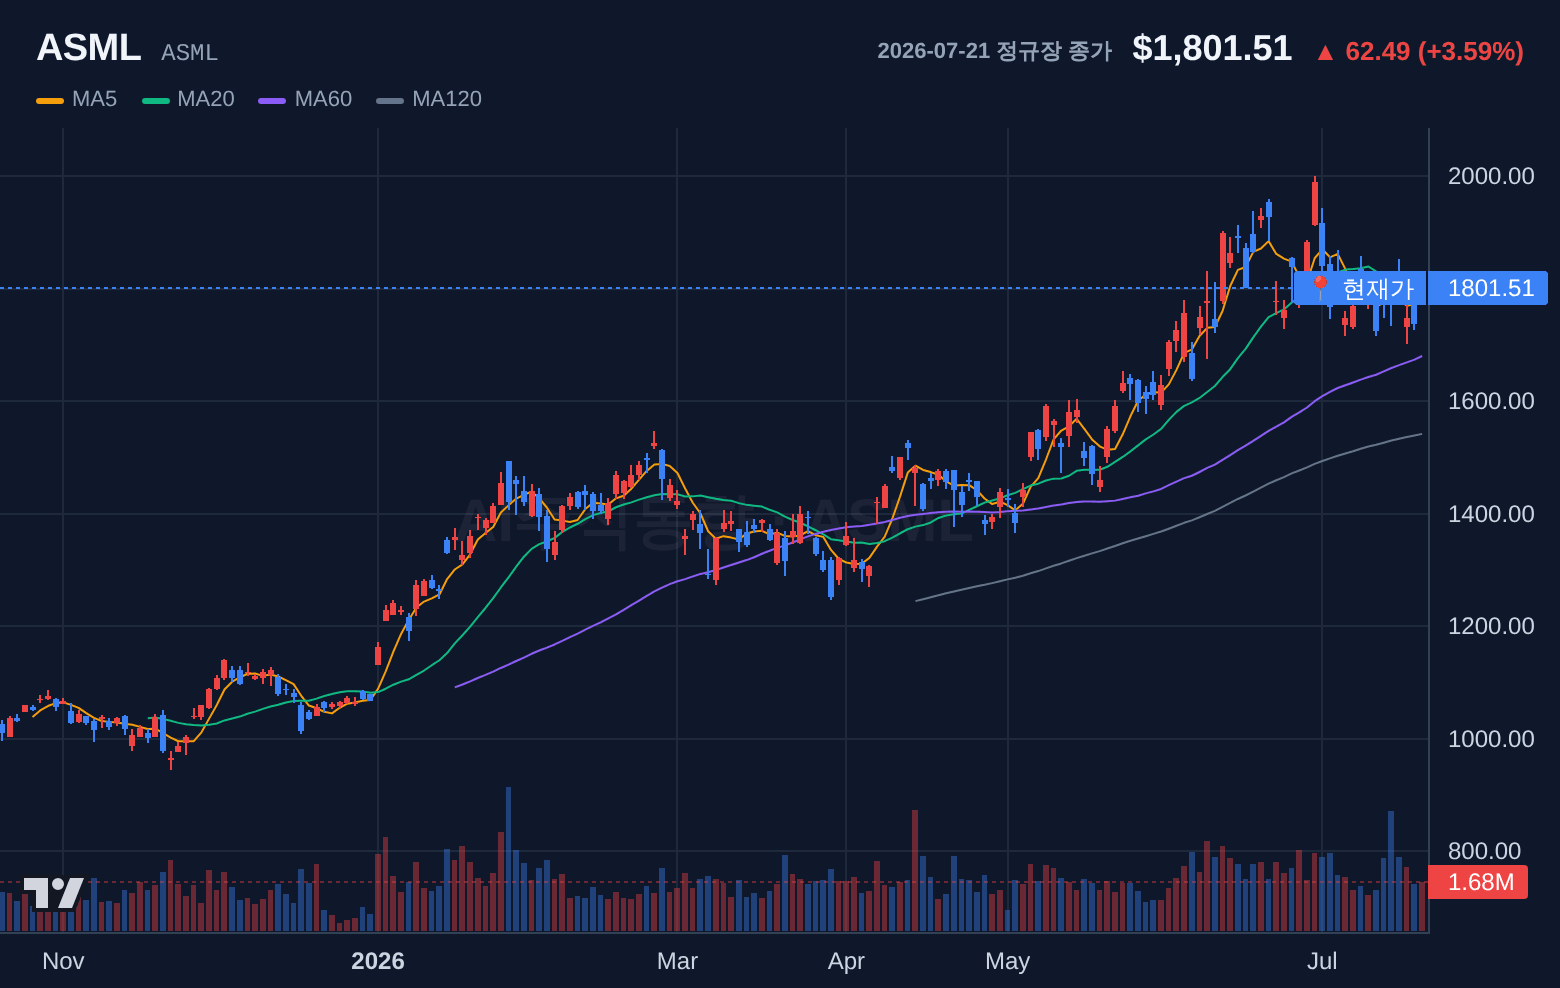The height and width of the screenshot is (988, 1560).
Task: Click the May label on time axis
Action: [1007, 961]
